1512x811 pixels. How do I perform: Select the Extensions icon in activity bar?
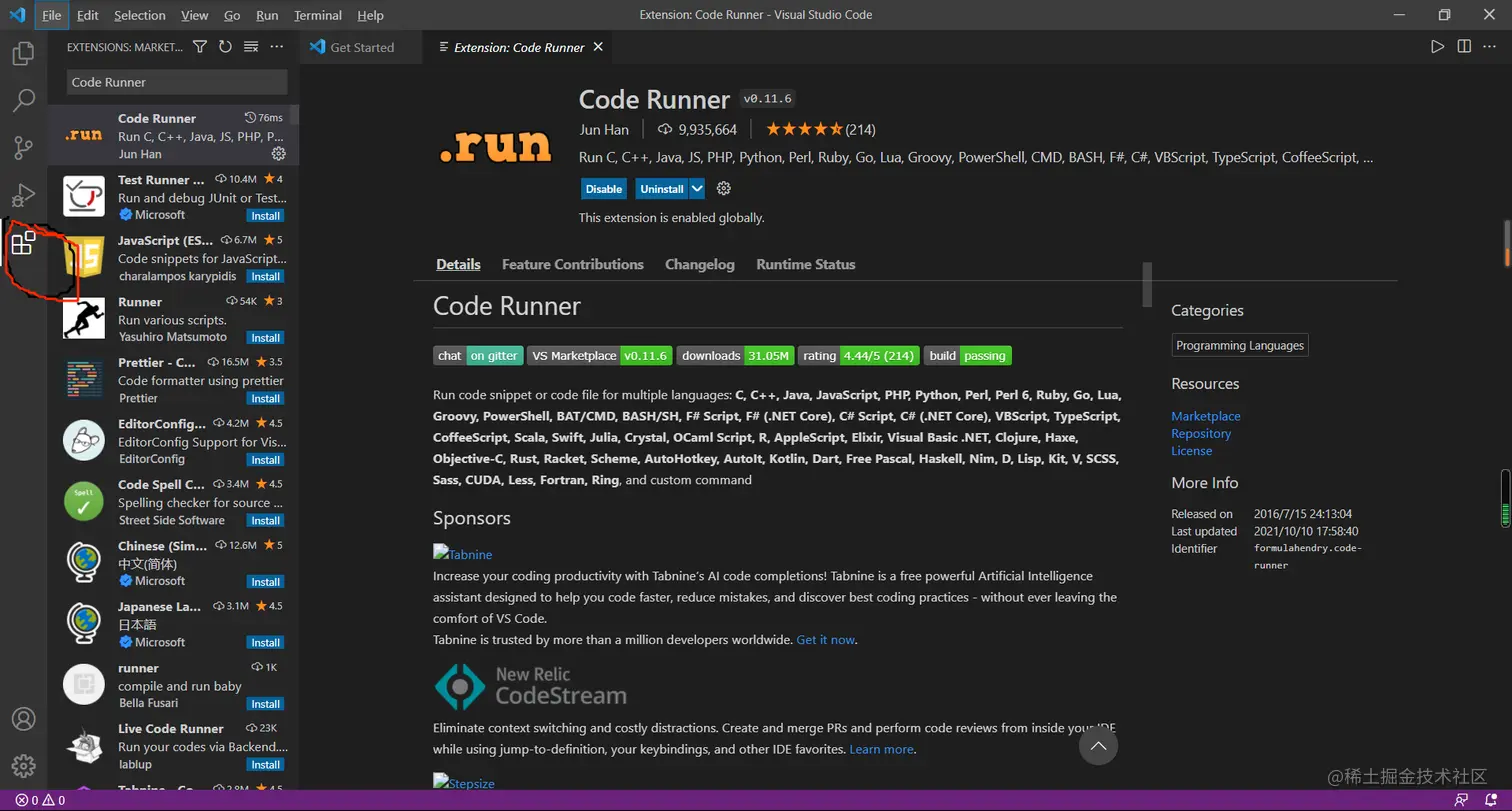tap(23, 243)
